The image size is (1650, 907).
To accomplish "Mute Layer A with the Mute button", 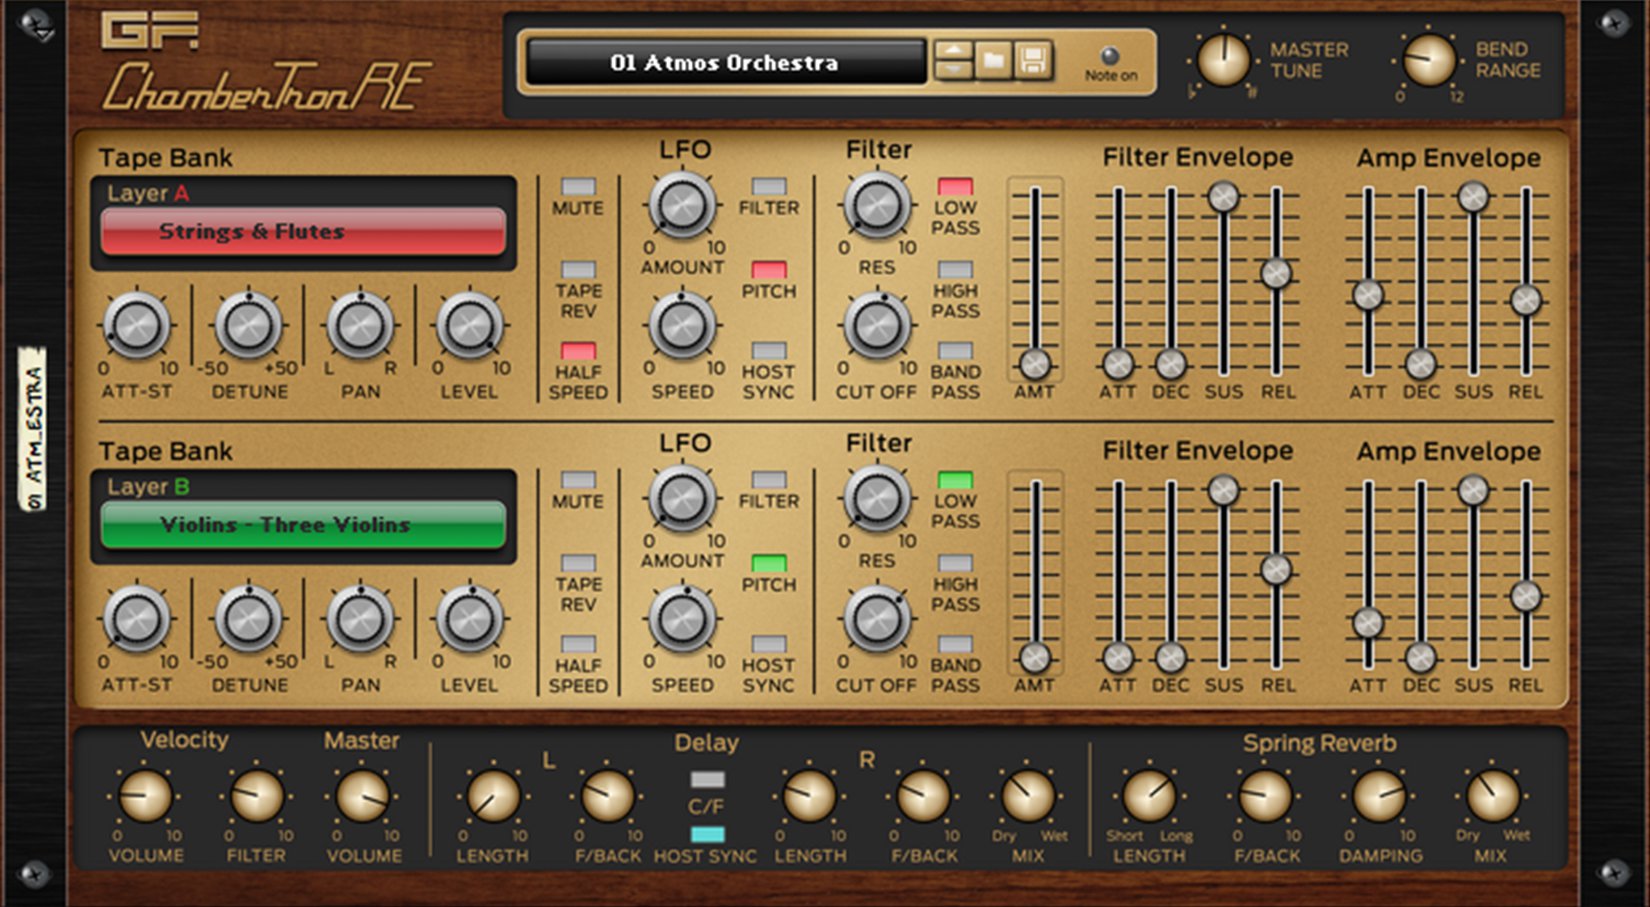I will tap(578, 187).
